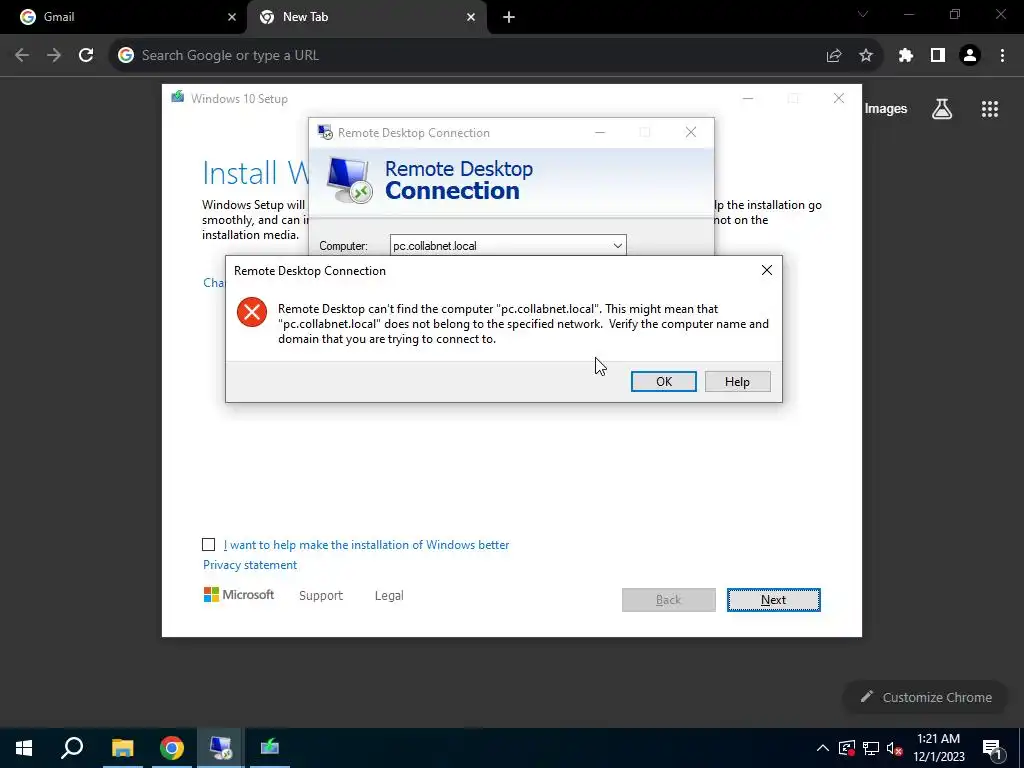This screenshot has height=768, width=1024.
Task: Click Windows 10 Setup title bar icon
Action: pyautogui.click(x=178, y=98)
